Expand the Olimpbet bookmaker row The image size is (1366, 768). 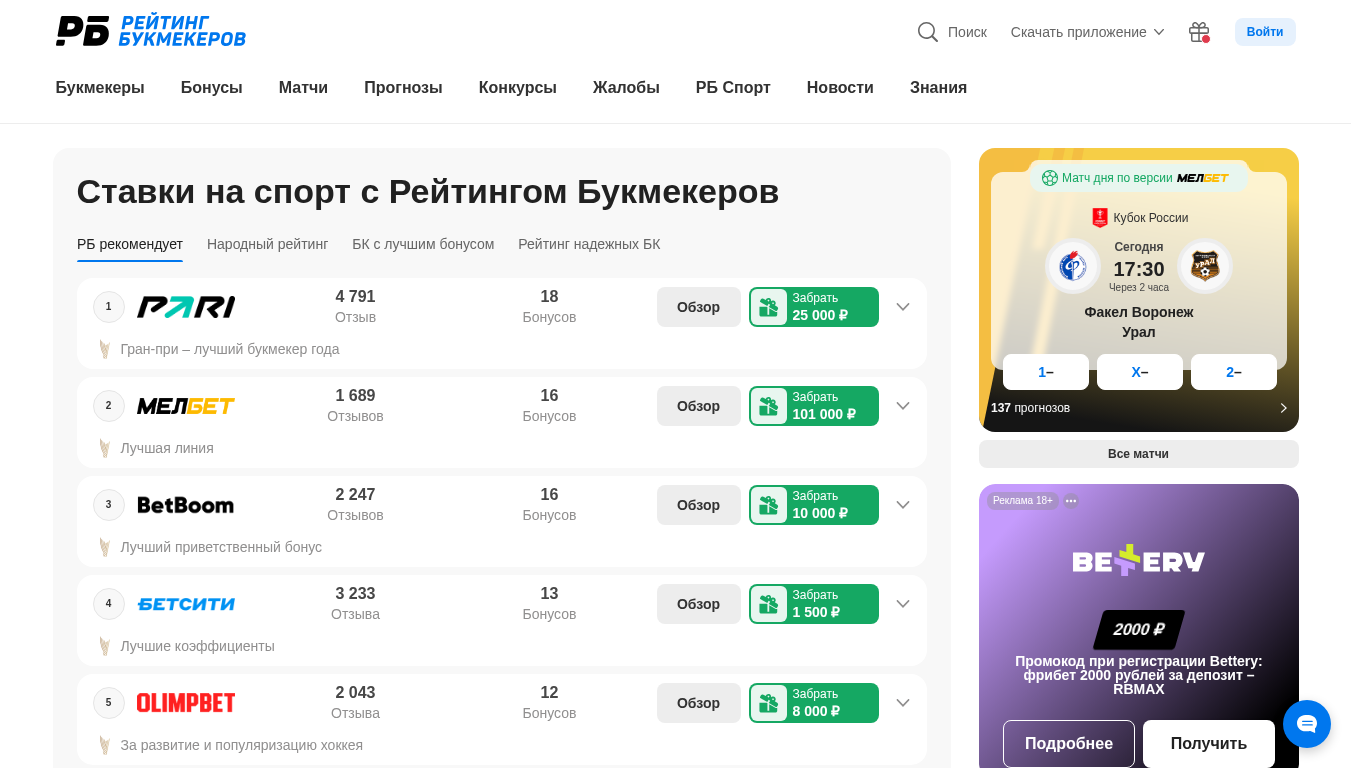[x=903, y=703]
